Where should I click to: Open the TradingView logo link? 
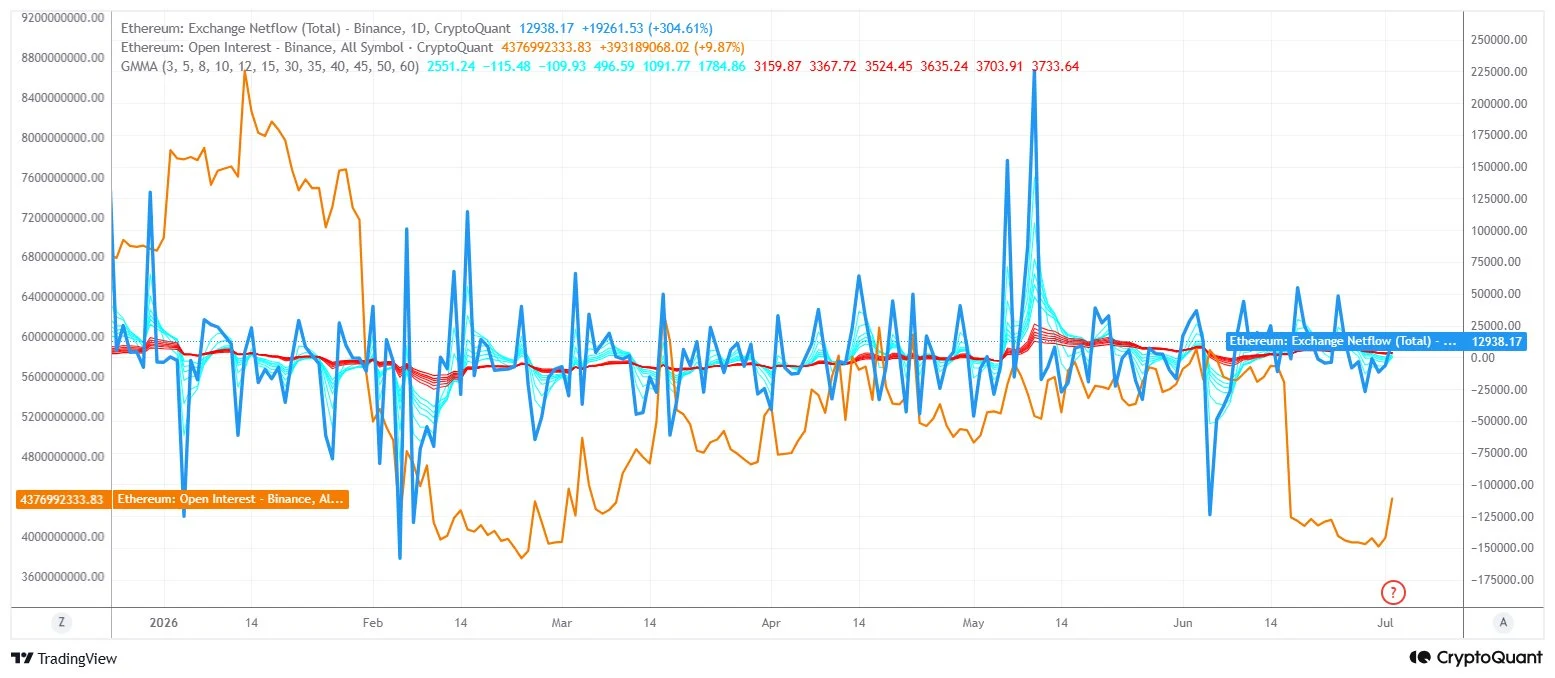tap(64, 658)
